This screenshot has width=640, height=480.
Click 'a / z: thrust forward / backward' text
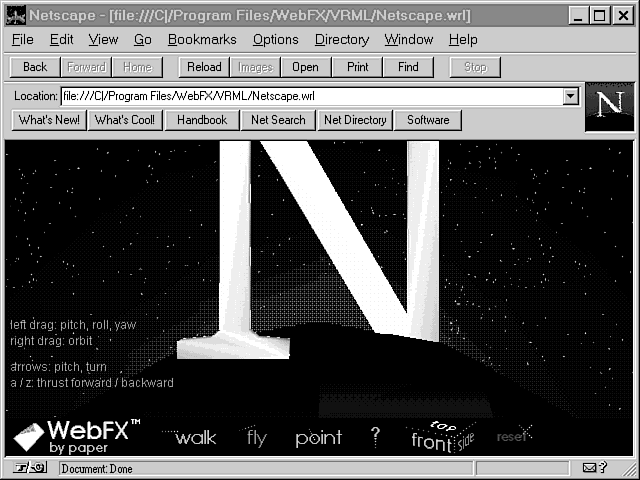pyautogui.click(x=92, y=383)
